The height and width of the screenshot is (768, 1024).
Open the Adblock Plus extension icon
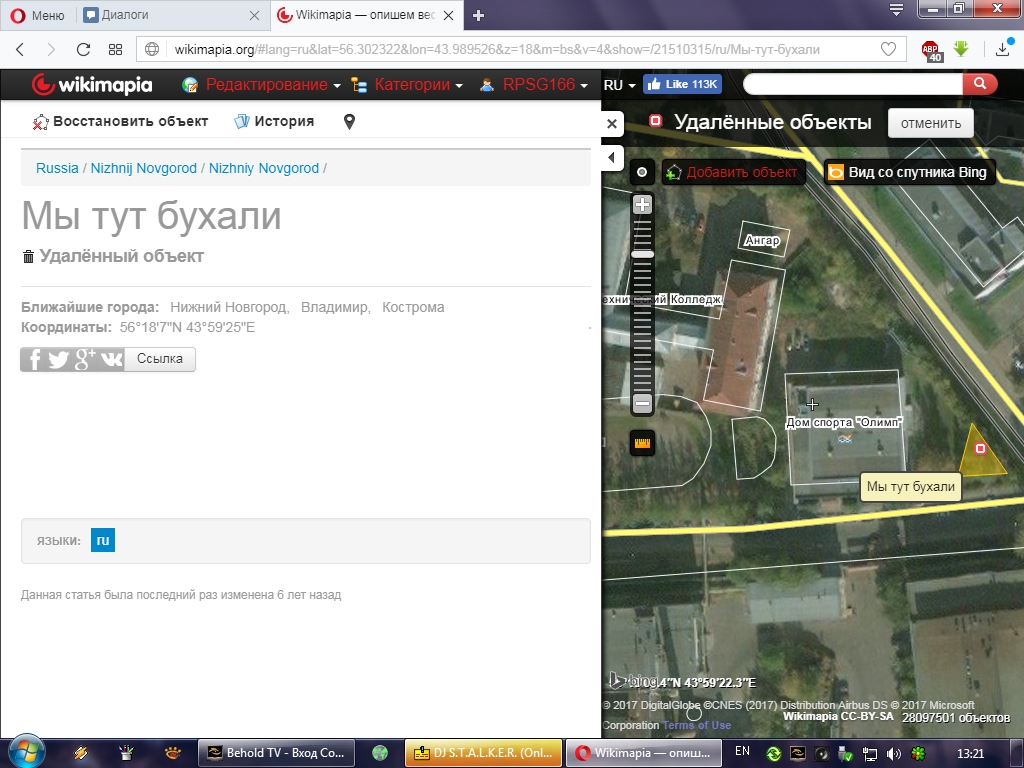[x=931, y=50]
